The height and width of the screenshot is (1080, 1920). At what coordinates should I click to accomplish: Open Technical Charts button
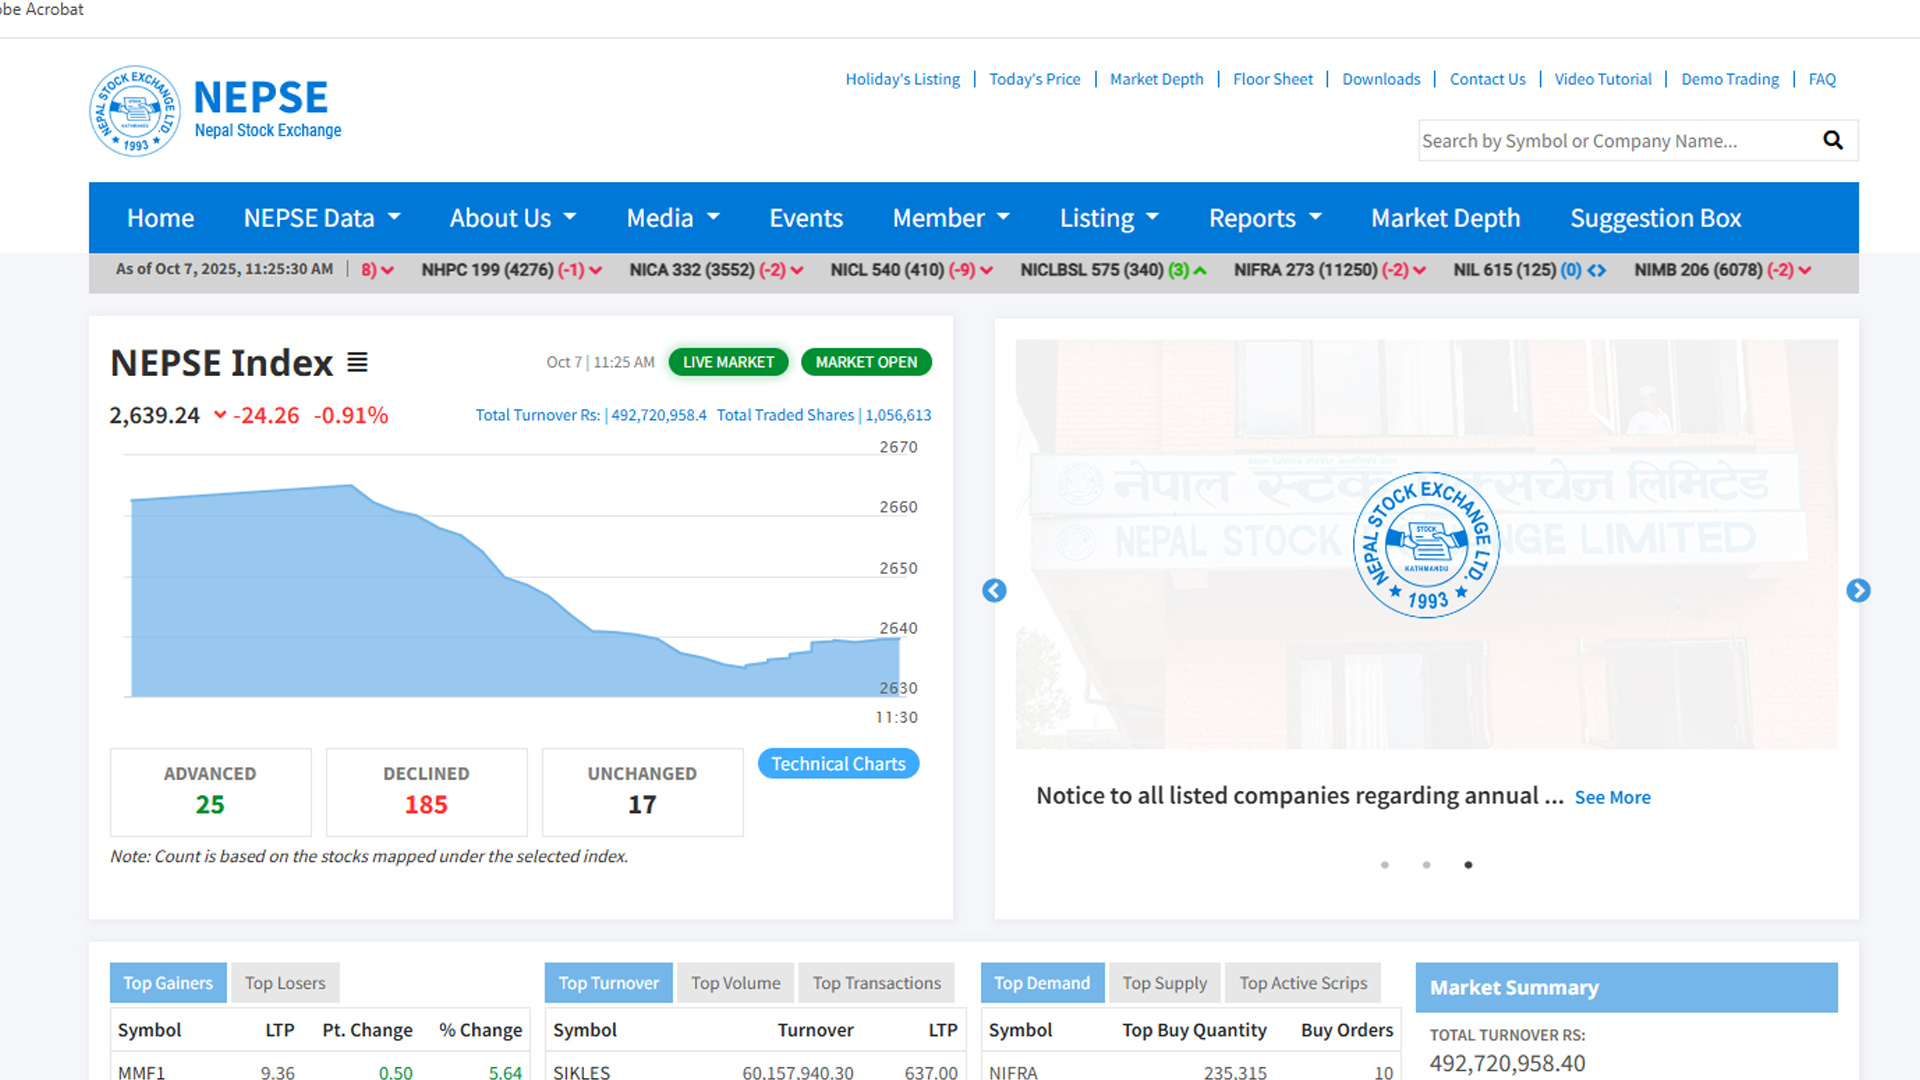click(838, 764)
